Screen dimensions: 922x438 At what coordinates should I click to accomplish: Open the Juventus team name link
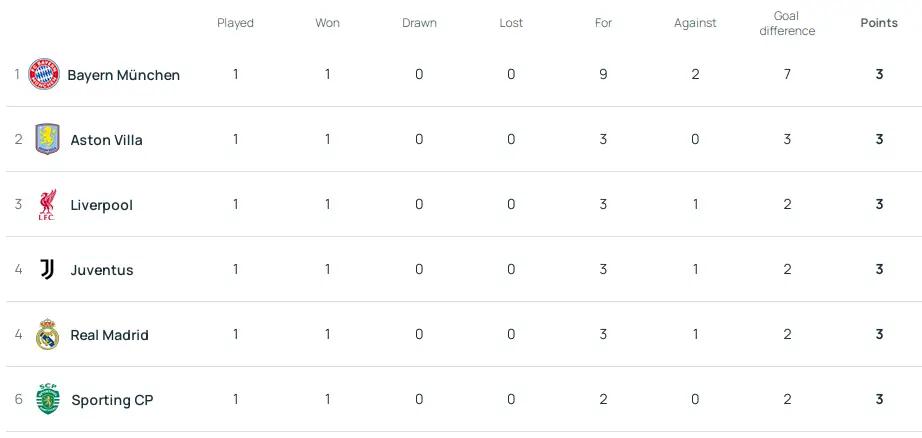tap(102, 270)
